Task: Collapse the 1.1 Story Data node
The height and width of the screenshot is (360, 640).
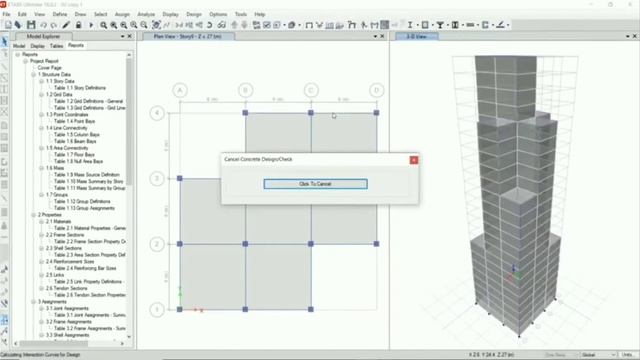Action: [41, 81]
